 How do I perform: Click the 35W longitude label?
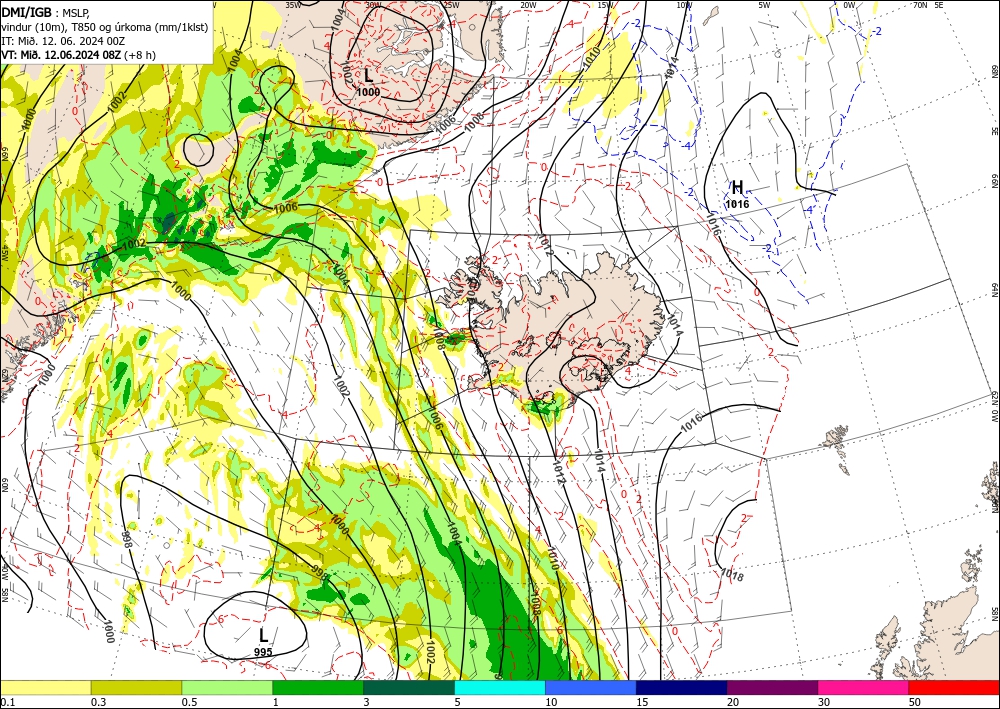[293, 5]
